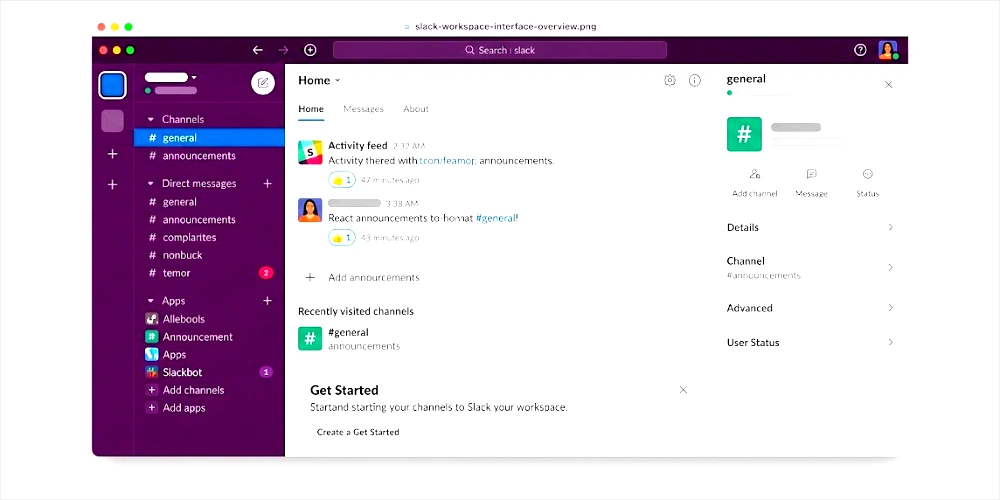
Task: Collapse the Apps section
Action: click(x=151, y=301)
